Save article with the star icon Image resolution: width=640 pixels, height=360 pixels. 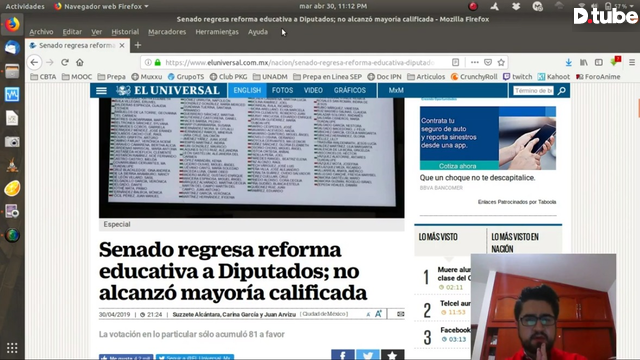[392, 355]
